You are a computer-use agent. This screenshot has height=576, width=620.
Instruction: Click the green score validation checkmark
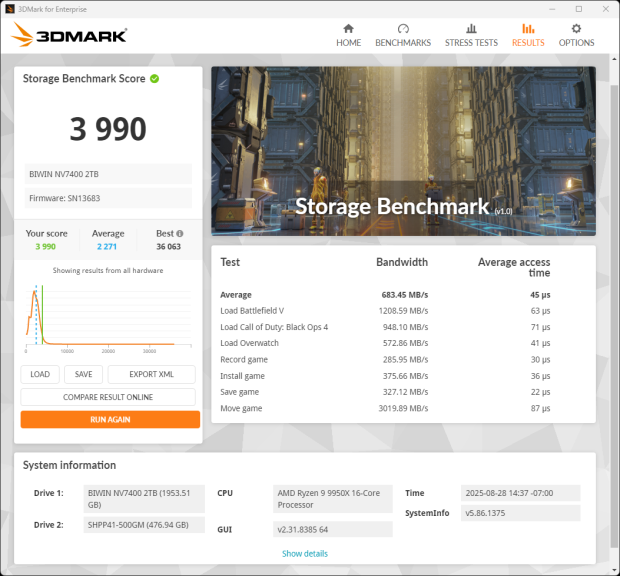point(155,79)
